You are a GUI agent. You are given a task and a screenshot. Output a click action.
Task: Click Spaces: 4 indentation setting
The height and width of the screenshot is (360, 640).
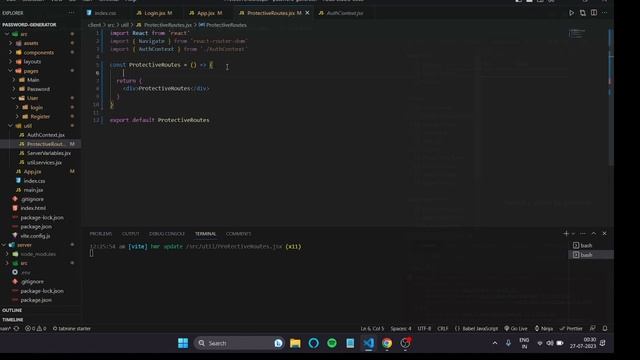click(x=401, y=328)
